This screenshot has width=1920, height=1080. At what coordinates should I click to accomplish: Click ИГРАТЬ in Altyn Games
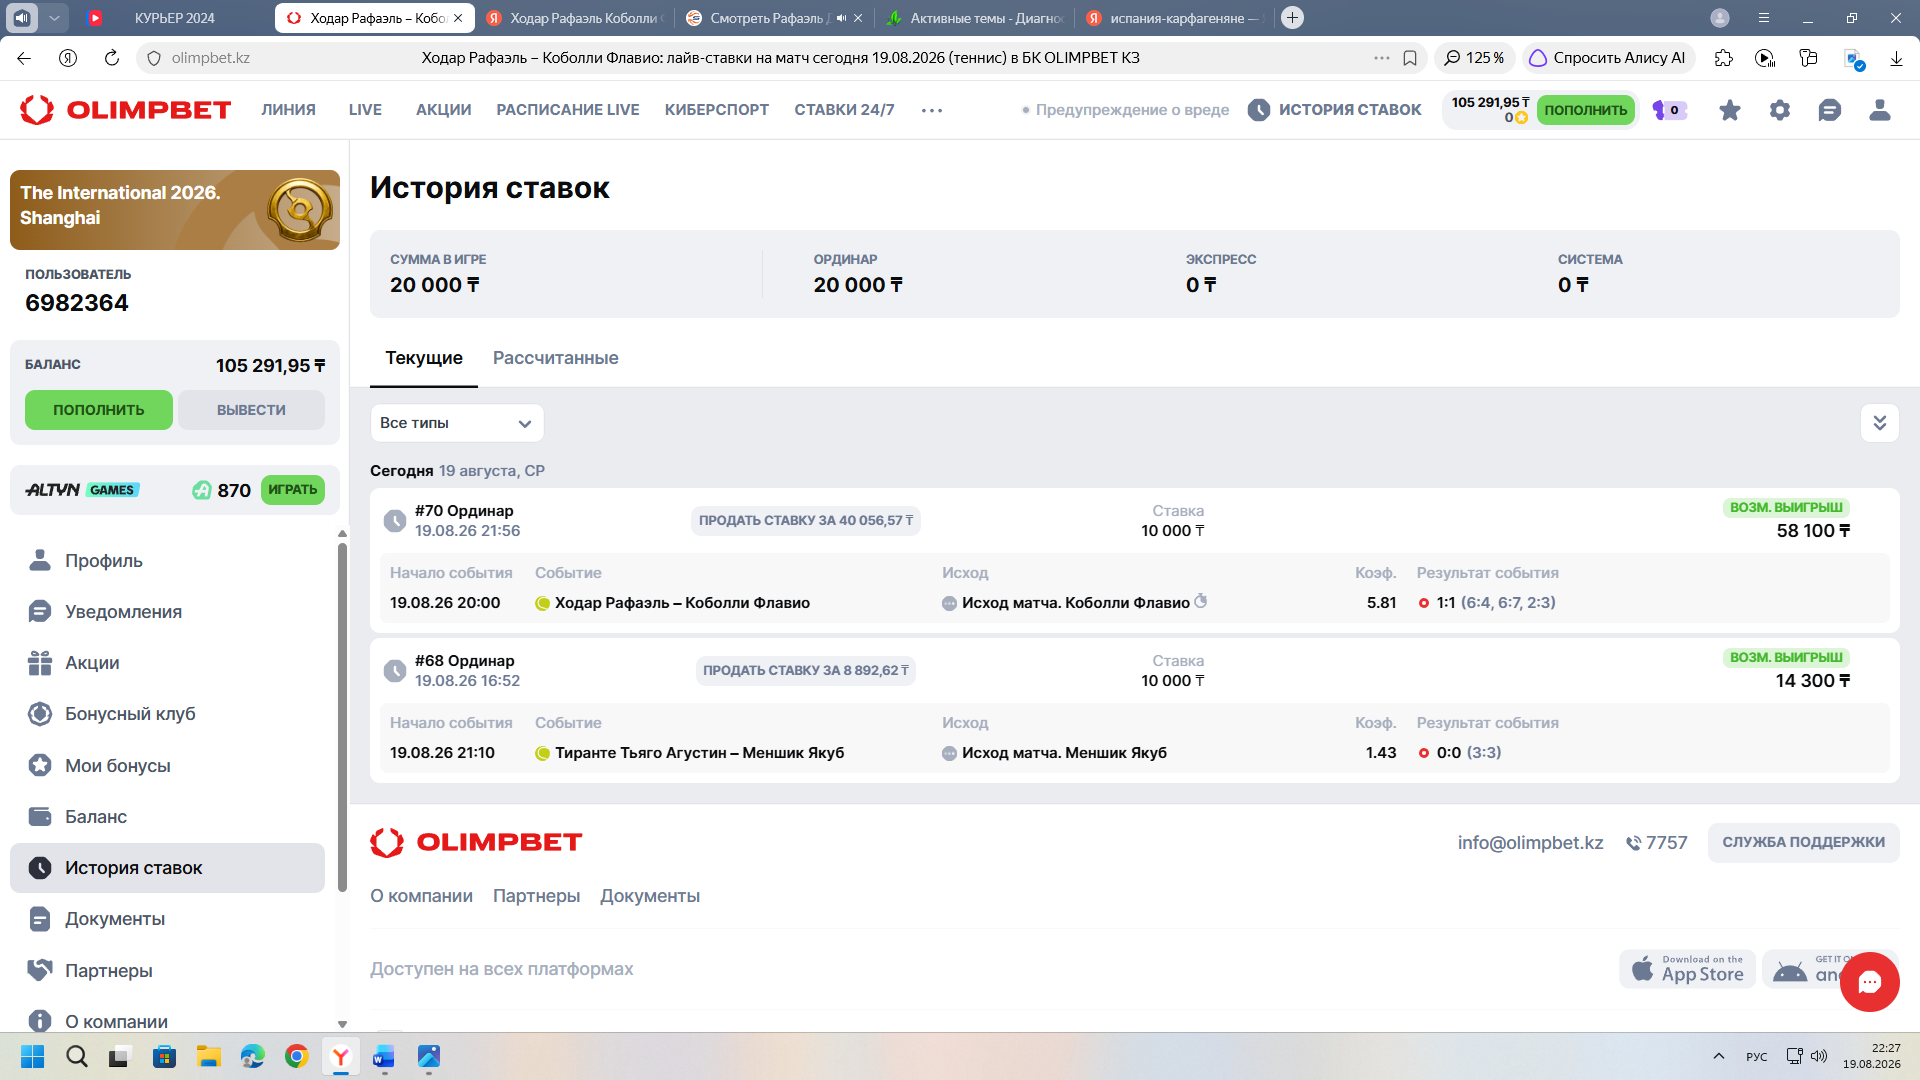click(292, 490)
